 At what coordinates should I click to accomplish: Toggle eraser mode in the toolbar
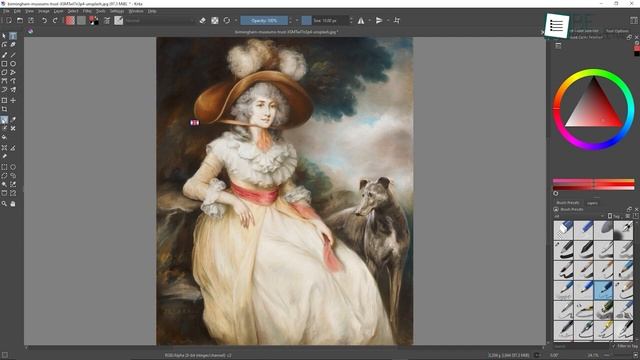click(203, 20)
